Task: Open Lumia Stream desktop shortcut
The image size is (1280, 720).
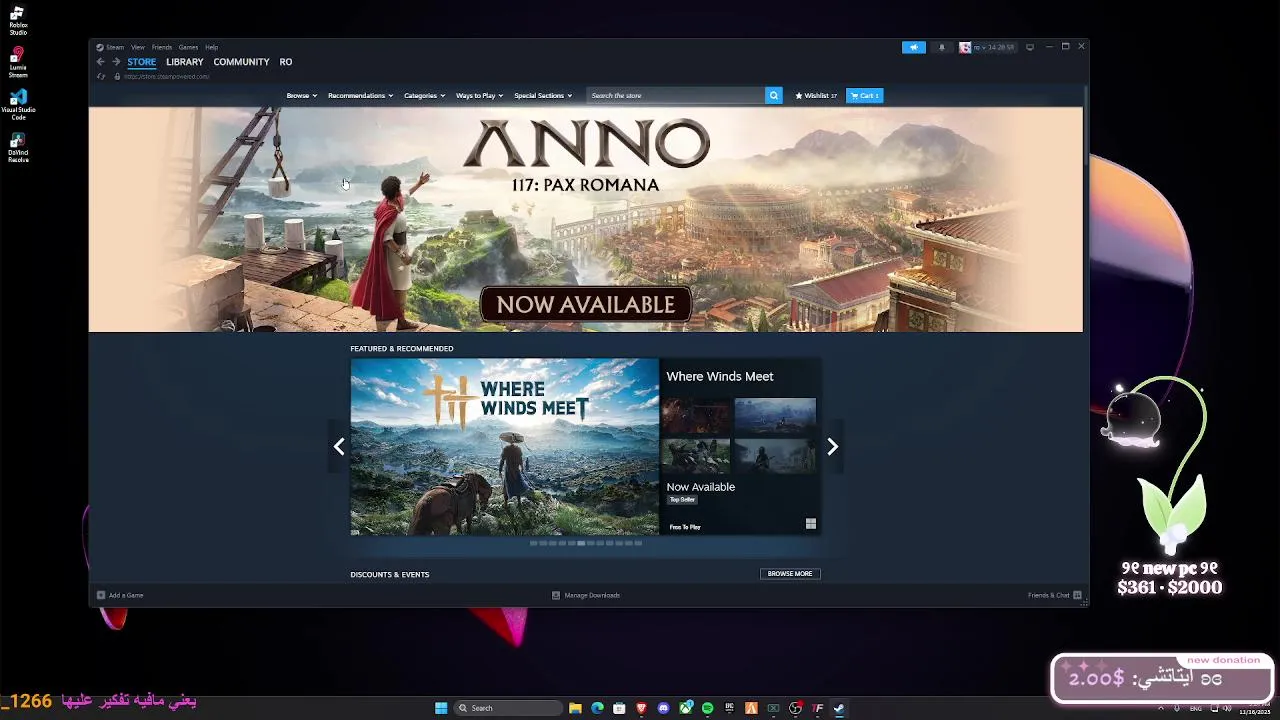Action: click(x=18, y=62)
